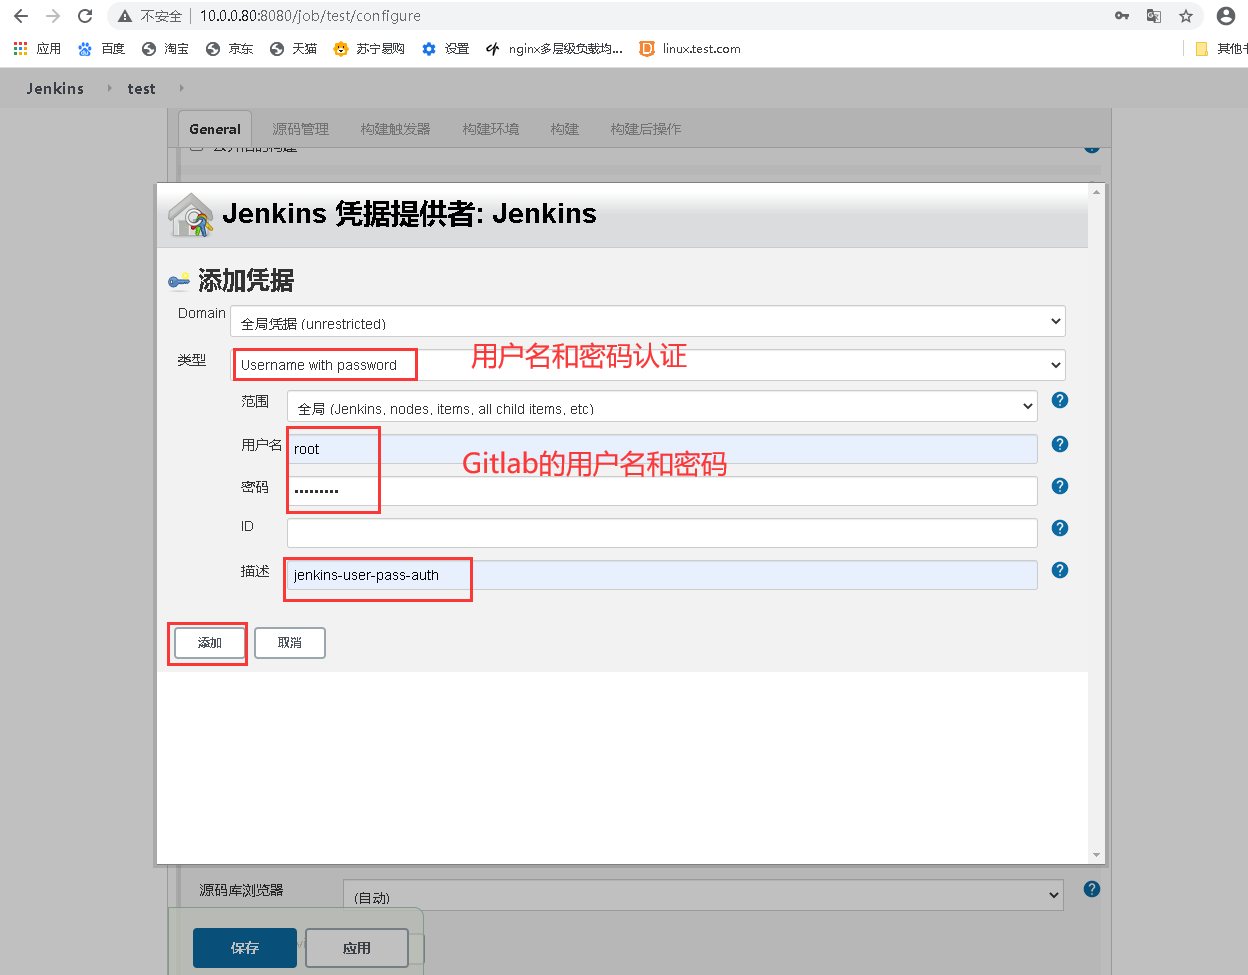Expand the chevron after Jenkins breadcrumb
The image size is (1248, 975).
tap(109, 88)
